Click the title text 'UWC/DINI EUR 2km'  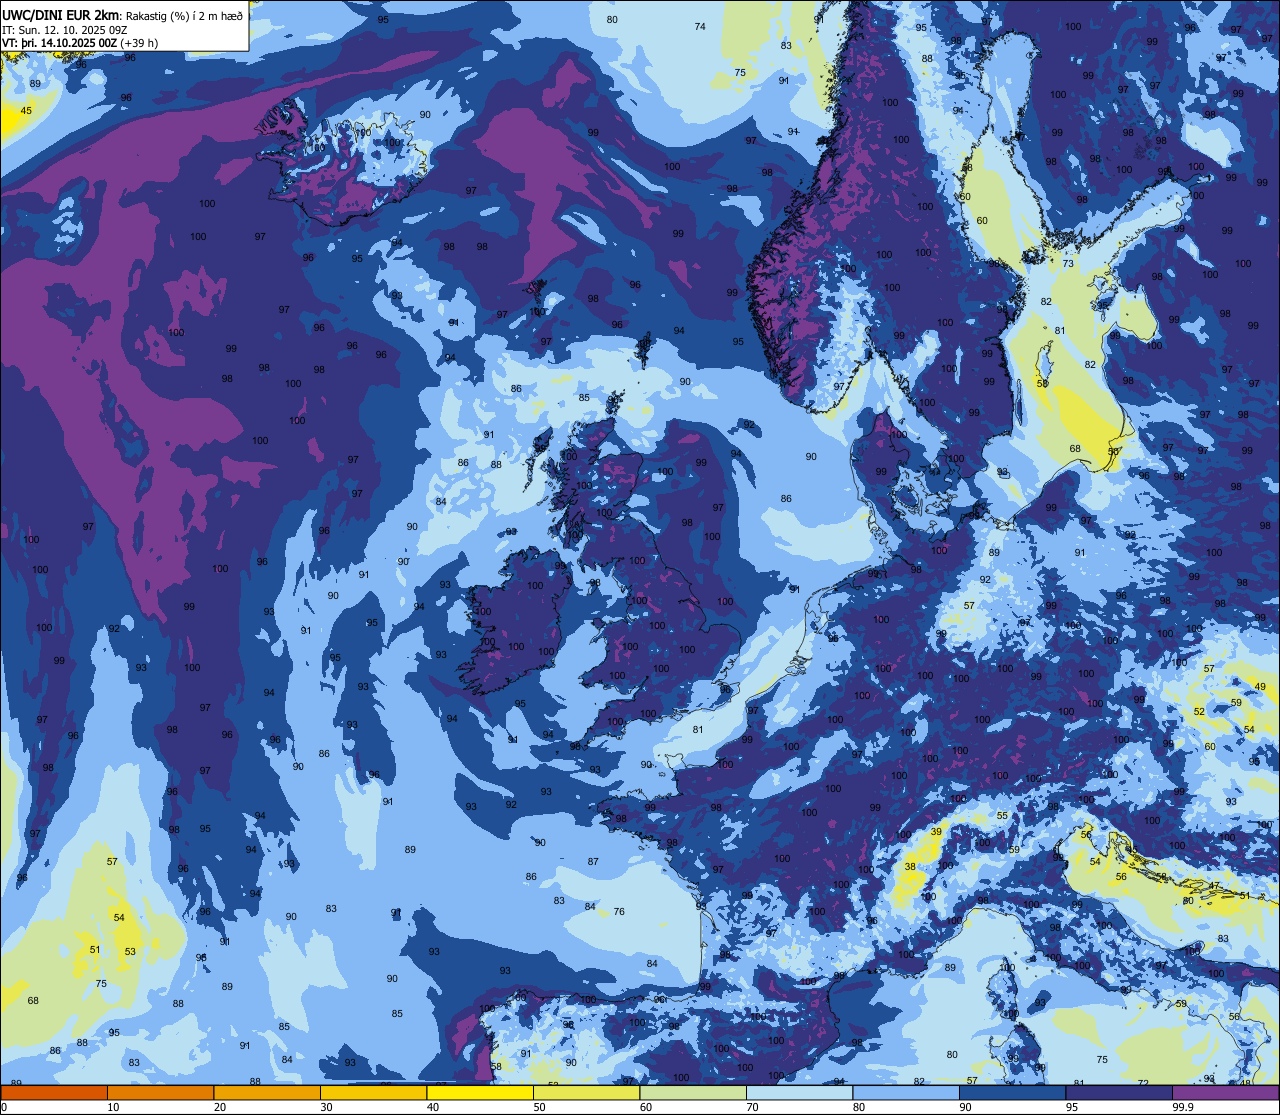(61, 13)
